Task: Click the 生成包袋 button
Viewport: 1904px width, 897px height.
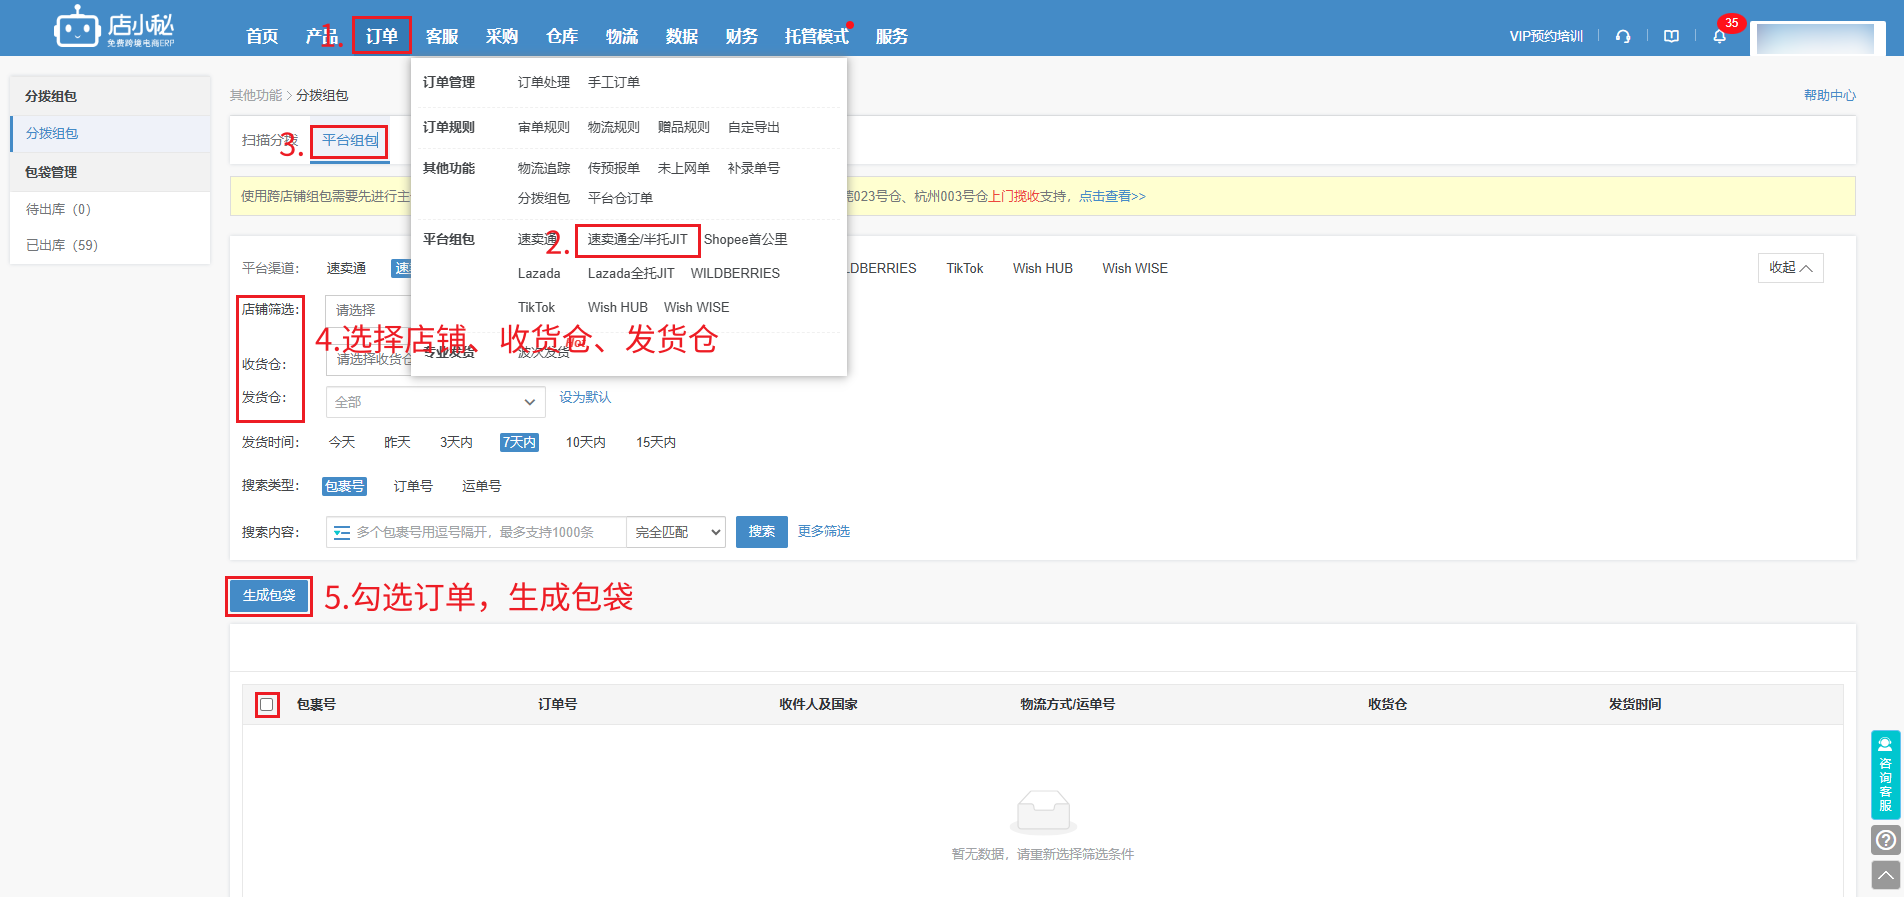Action: click(x=269, y=596)
